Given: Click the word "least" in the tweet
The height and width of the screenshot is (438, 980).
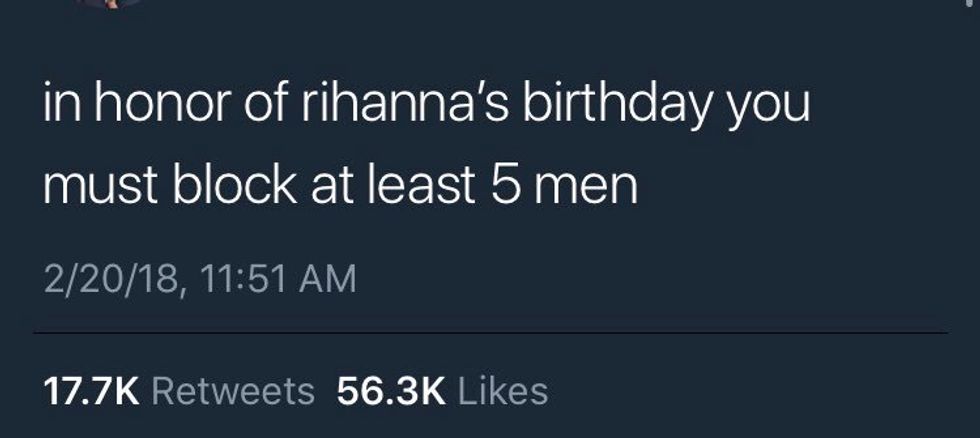Looking at the screenshot, I should coord(425,187).
